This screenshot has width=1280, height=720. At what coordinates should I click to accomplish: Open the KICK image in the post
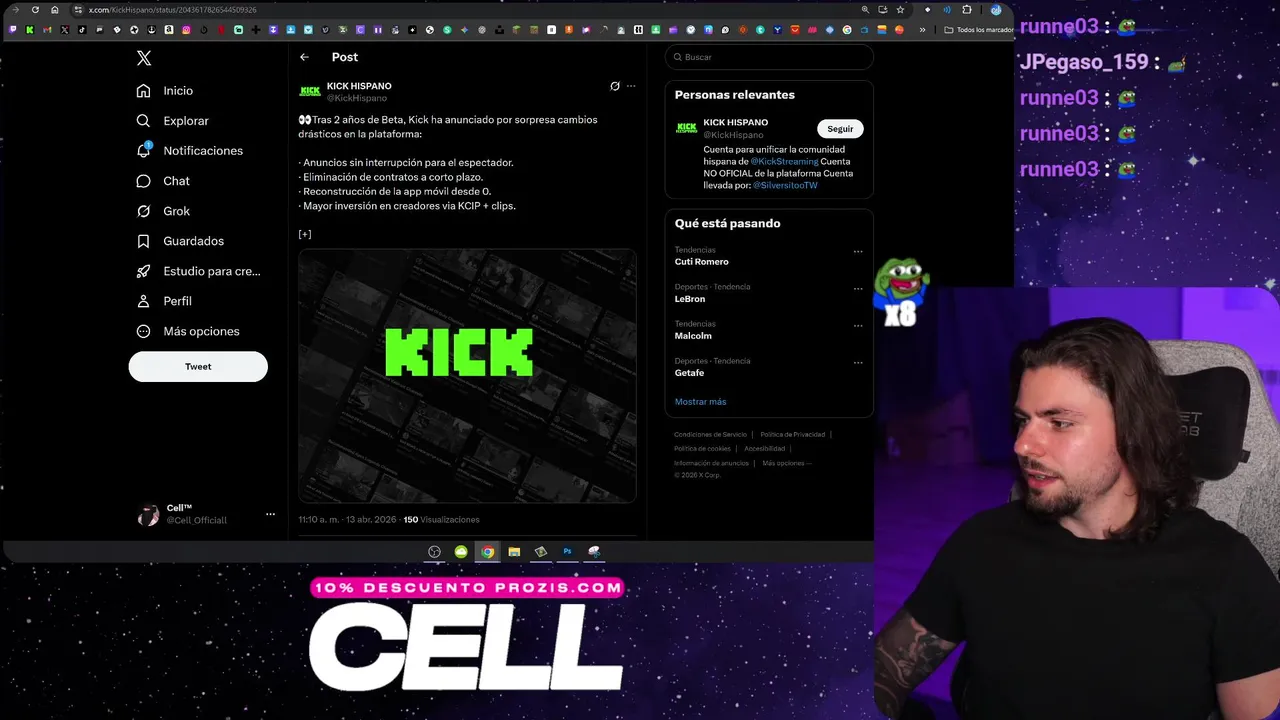(467, 375)
